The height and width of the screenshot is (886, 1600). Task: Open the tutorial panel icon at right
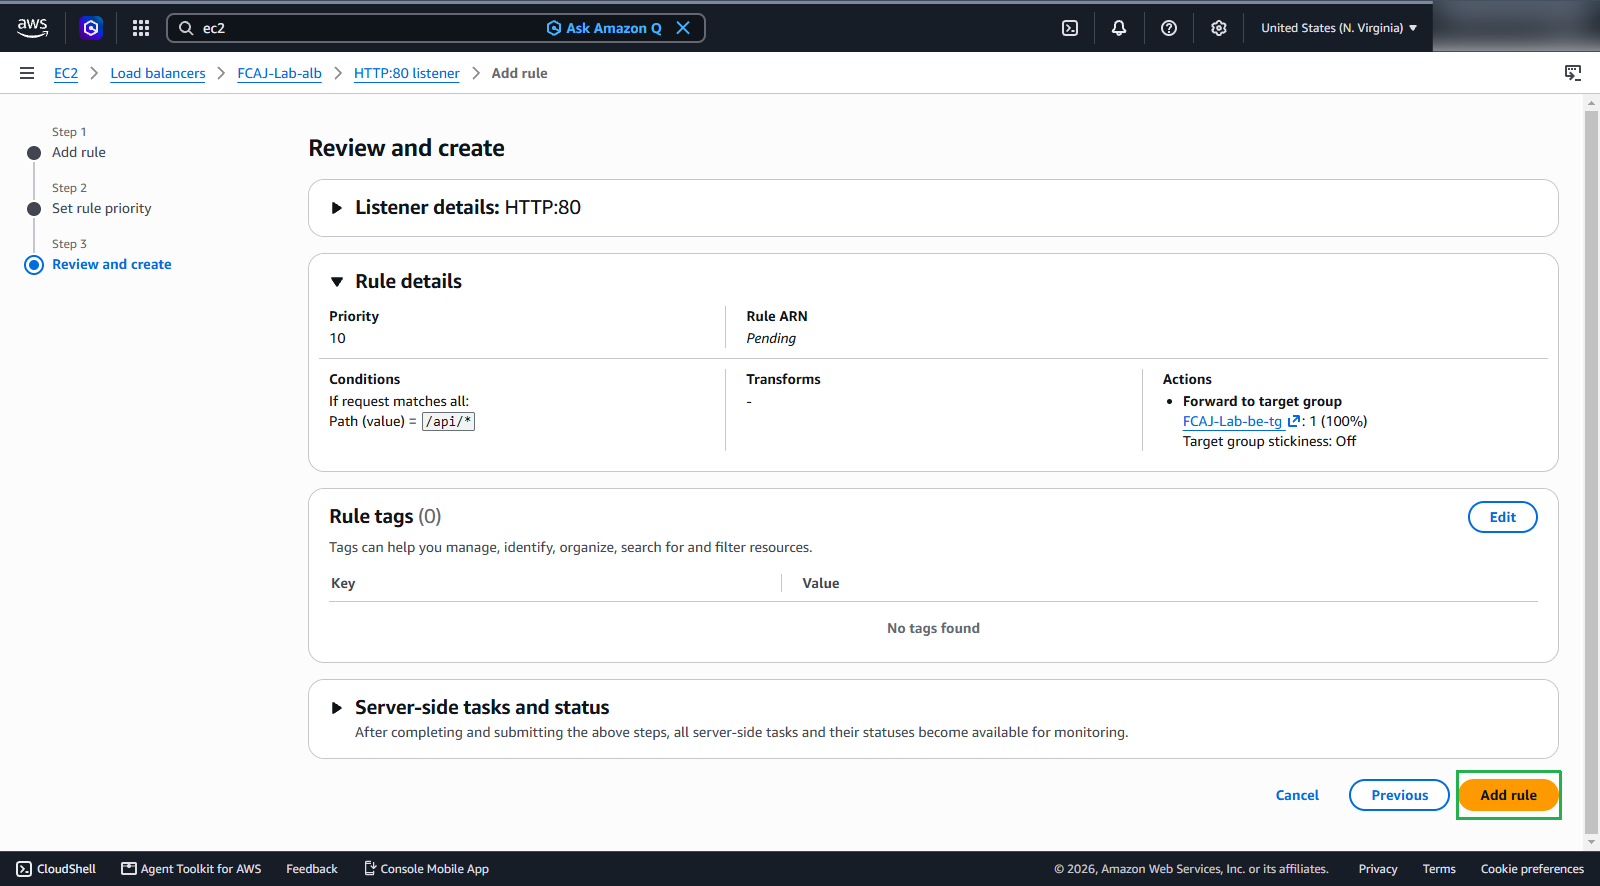click(1573, 73)
